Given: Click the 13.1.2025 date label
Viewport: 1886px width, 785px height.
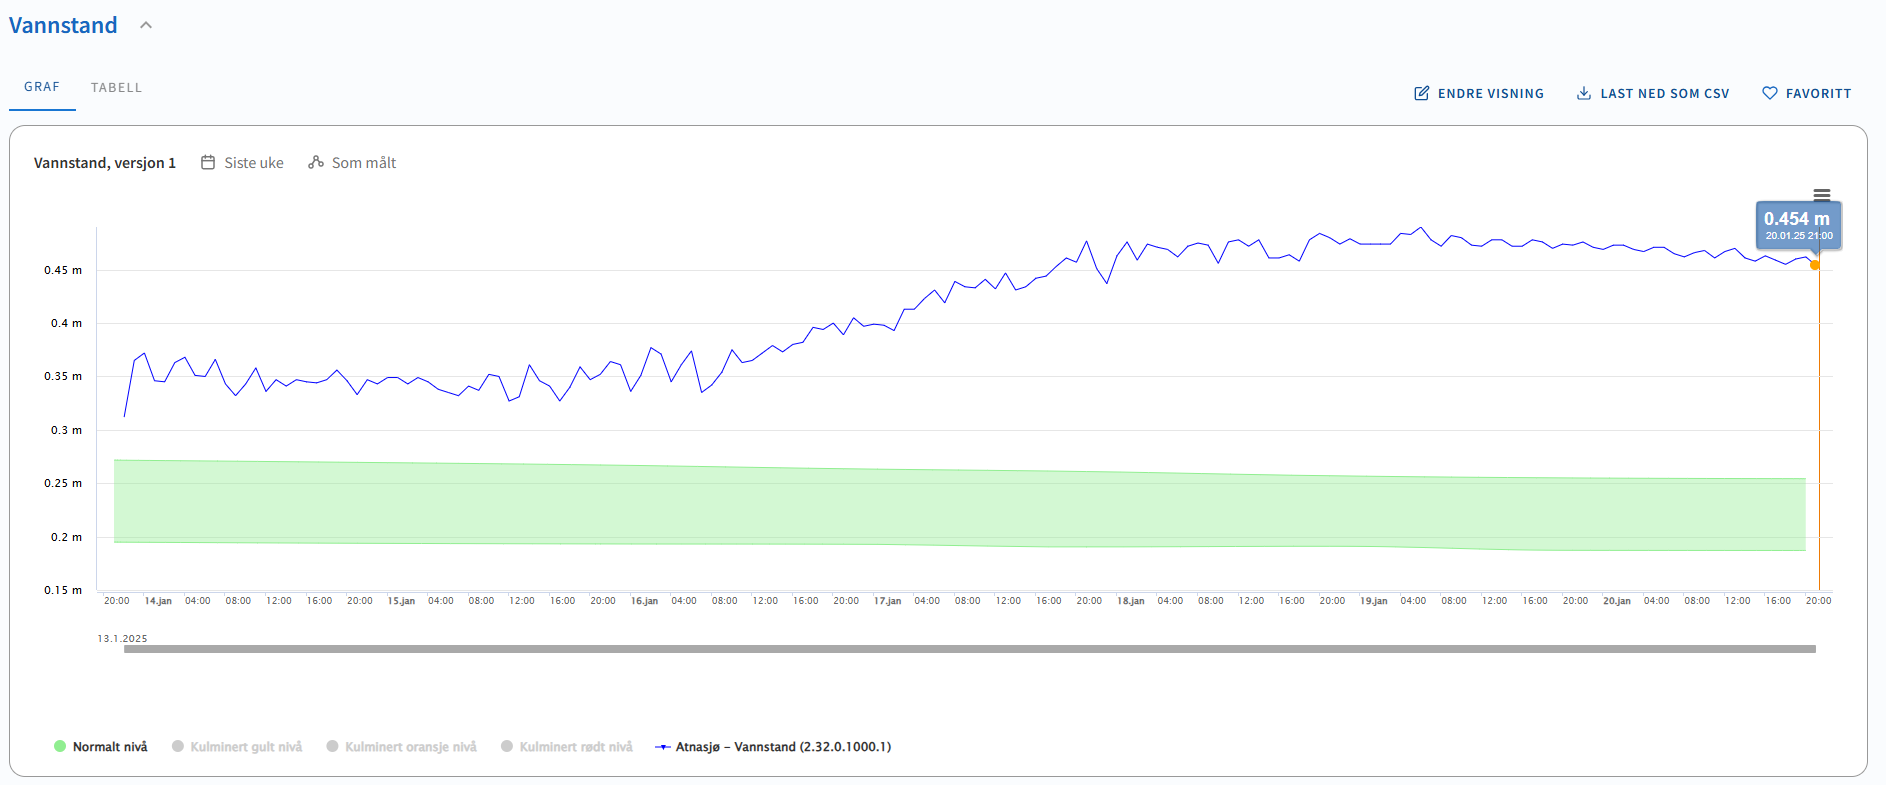Looking at the screenshot, I should (x=122, y=638).
